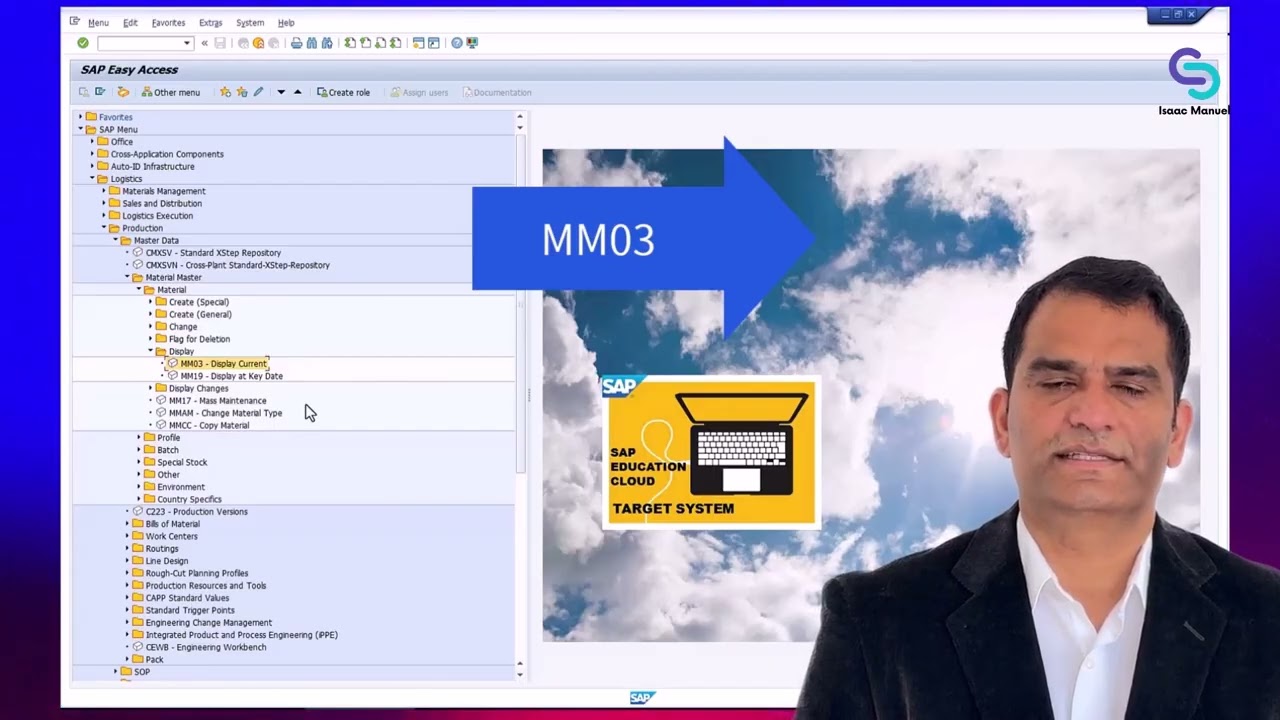Open the Help menu
Image resolution: width=1280 pixels, height=720 pixels.
tap(286, 22)
